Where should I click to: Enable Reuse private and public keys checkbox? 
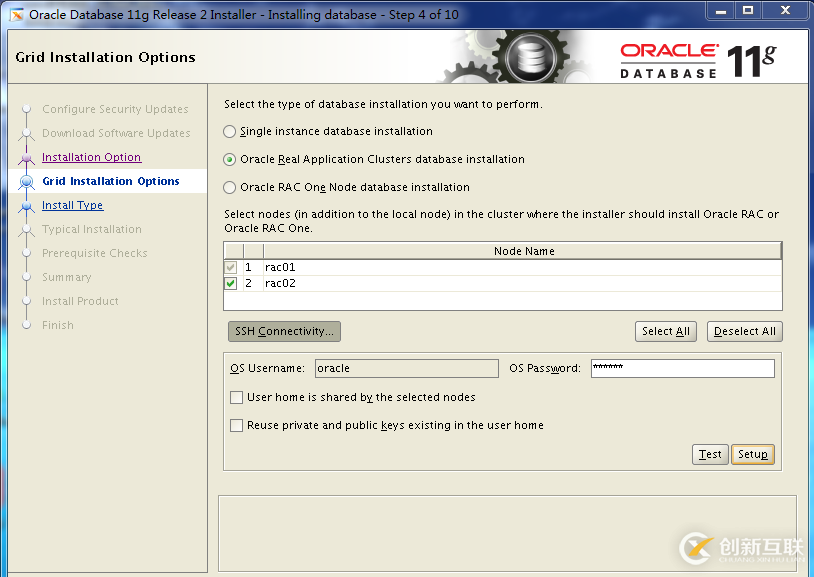tap(236, 425)
